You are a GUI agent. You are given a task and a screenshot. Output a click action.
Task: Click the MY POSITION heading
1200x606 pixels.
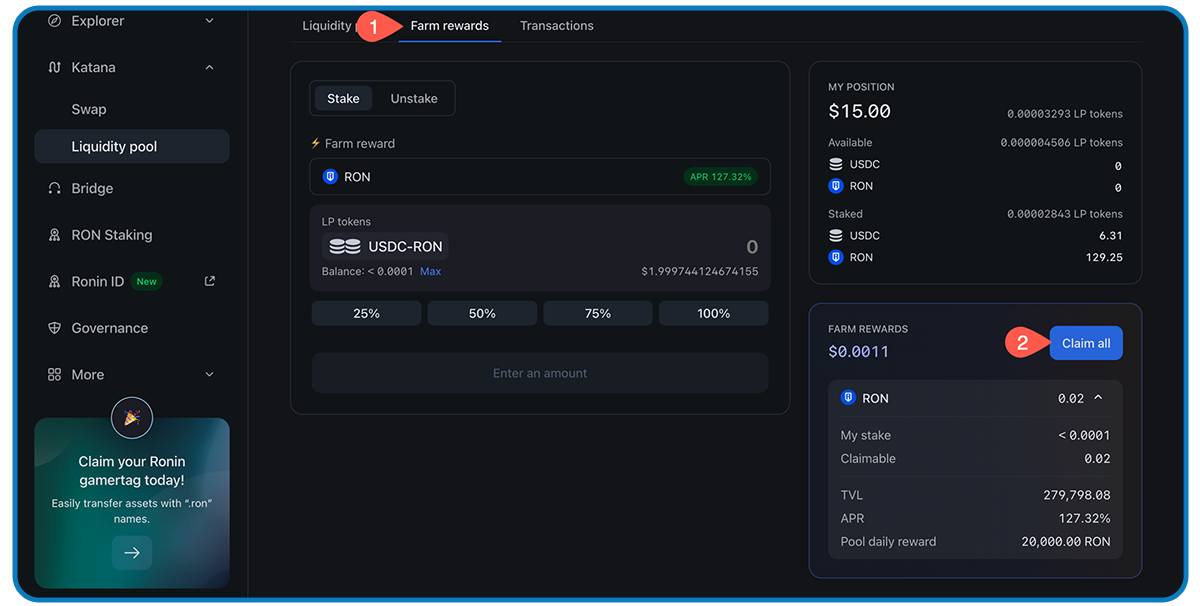point(861,87)
